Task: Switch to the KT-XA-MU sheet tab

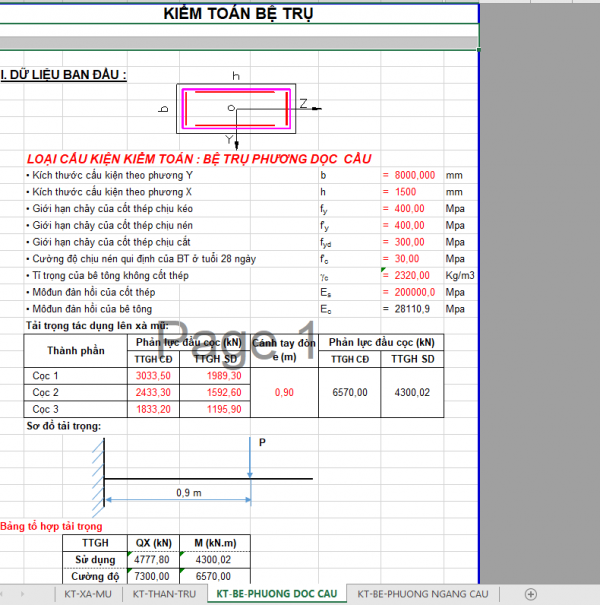Action: point(88,594)
